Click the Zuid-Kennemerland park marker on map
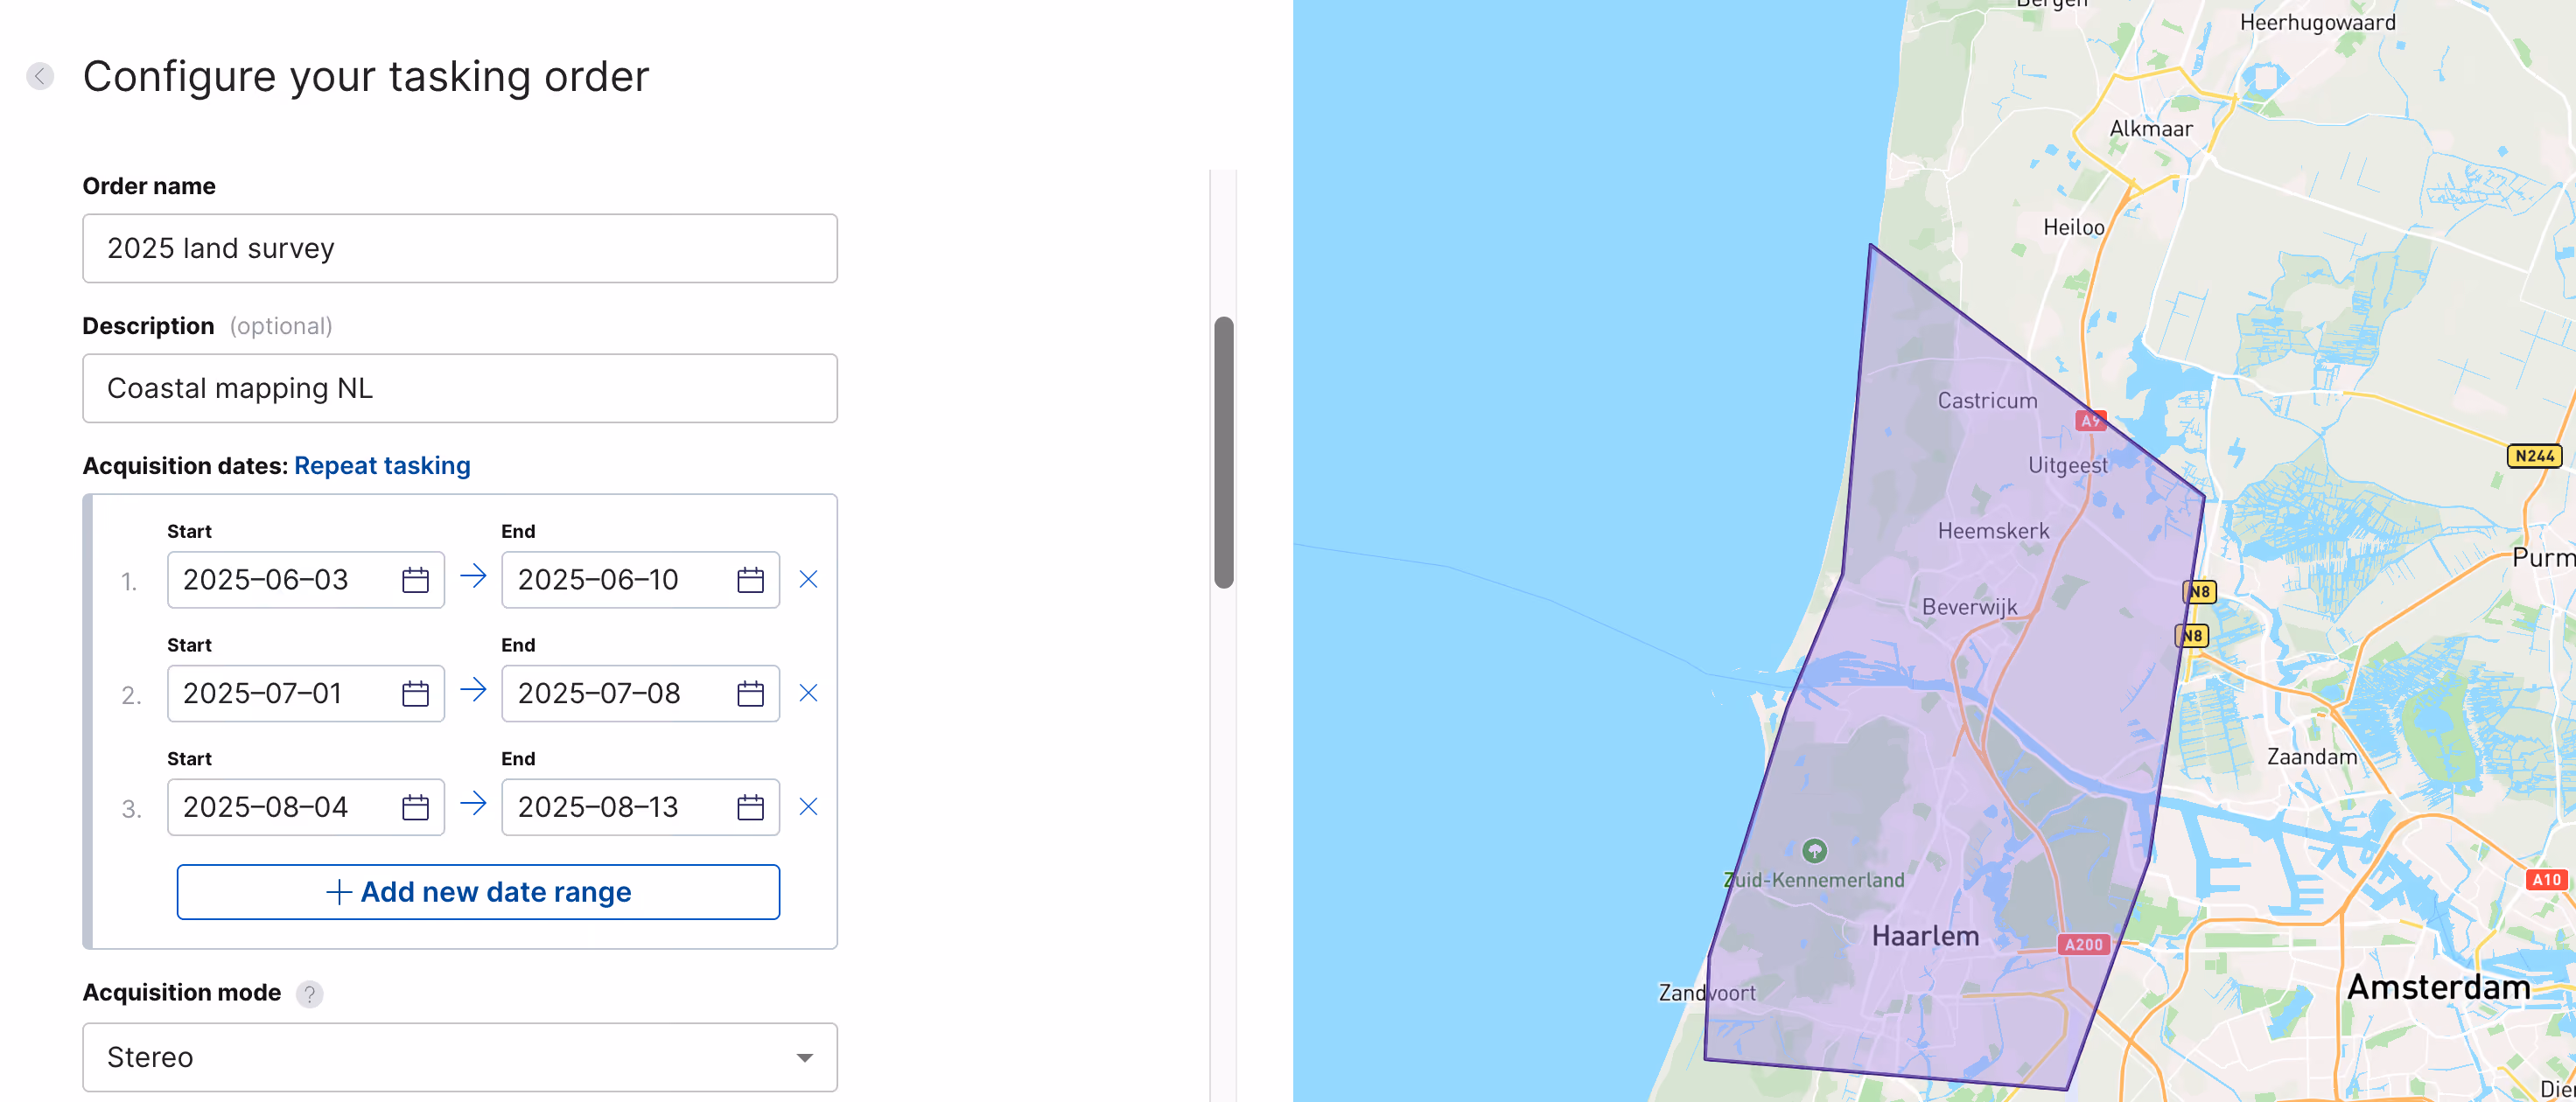Image resolution: width=2576 pixels, height=1102 pixels. click(1814, 851)
